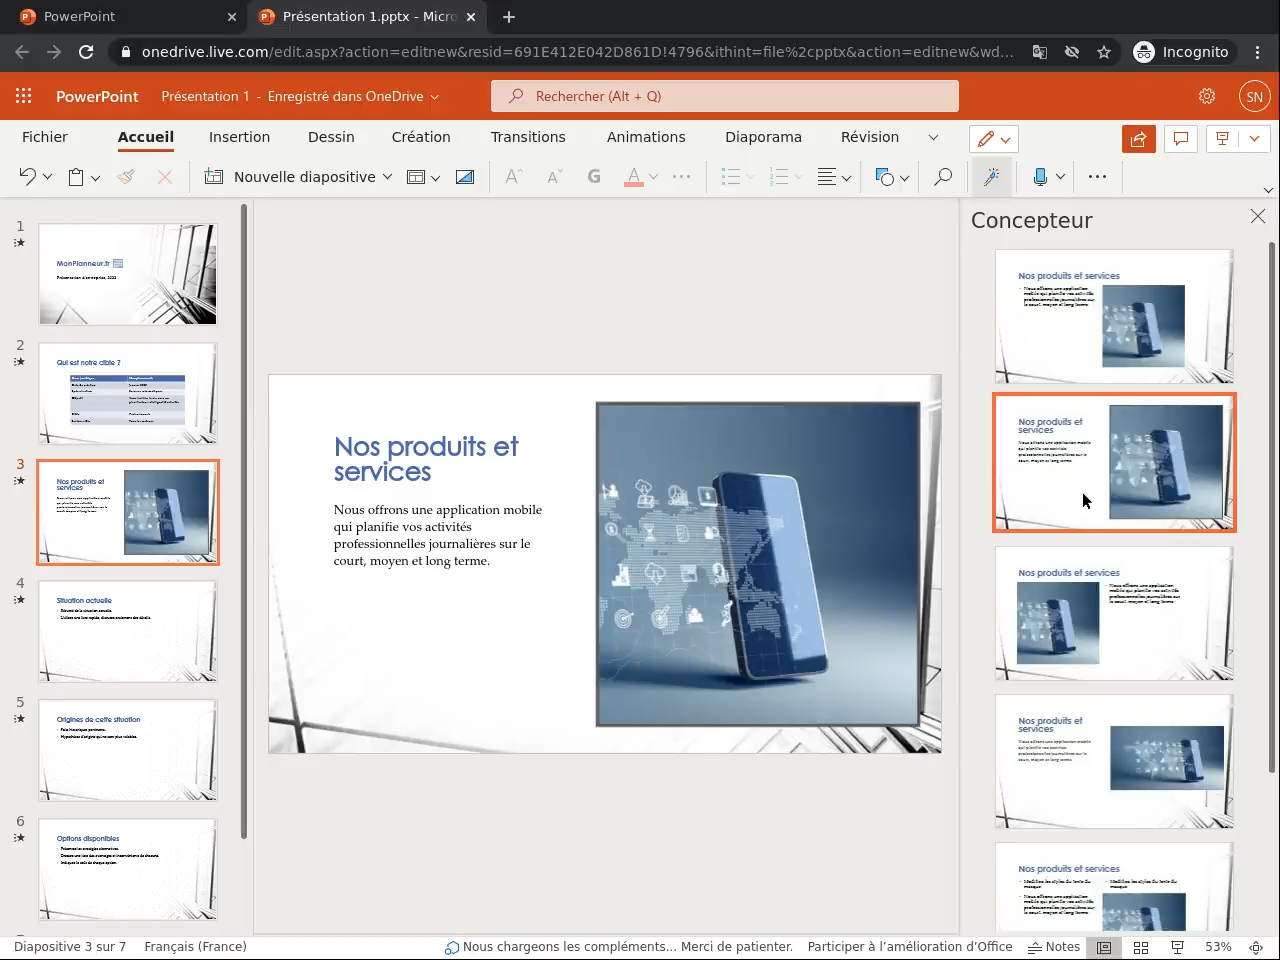Open the Office app launcher grid
This screenshot has height=960, width=1280.
click(24, 96)
